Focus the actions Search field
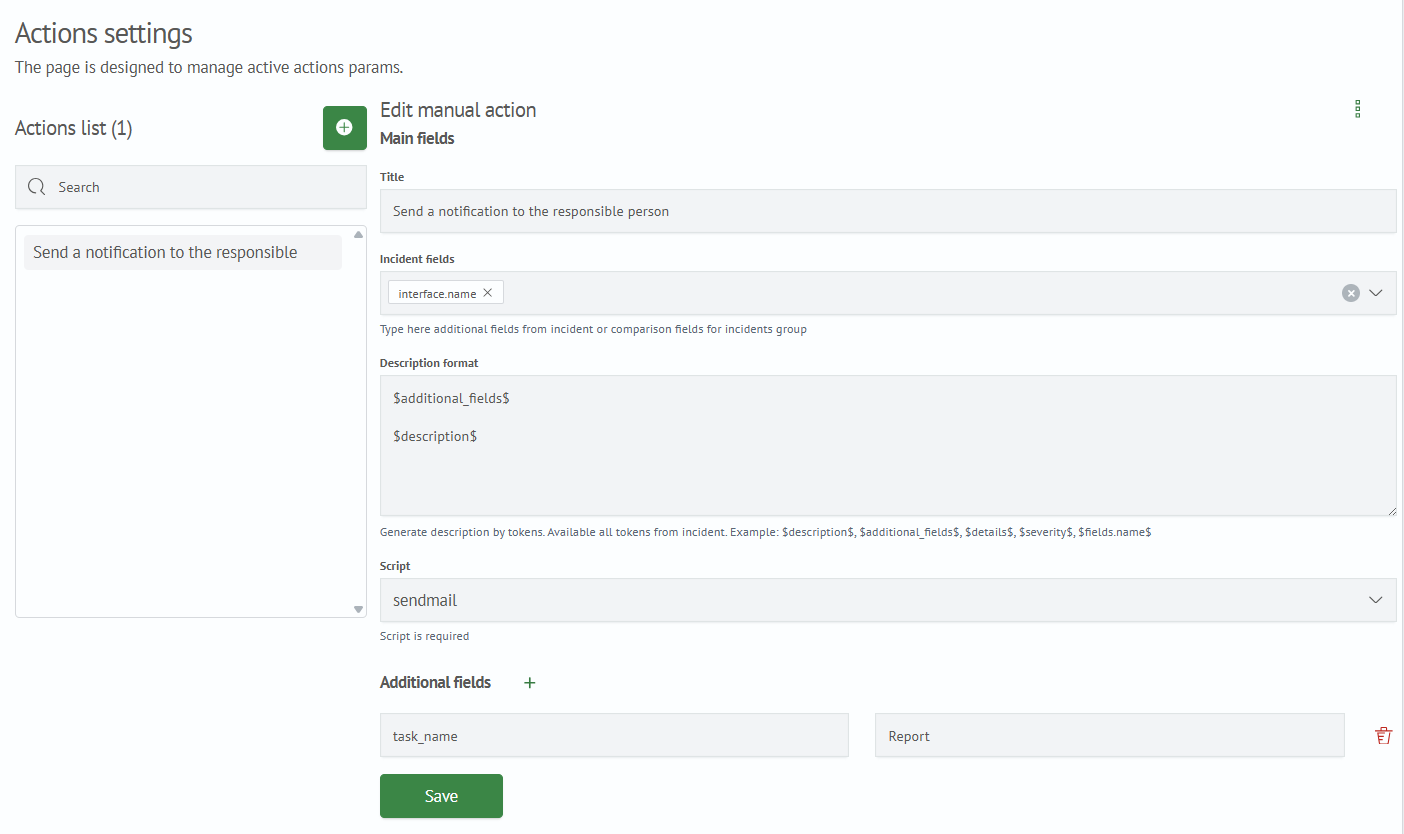The width and height of the screenshot is (1404, 834). pyautogui.click(x=191, y=187)
